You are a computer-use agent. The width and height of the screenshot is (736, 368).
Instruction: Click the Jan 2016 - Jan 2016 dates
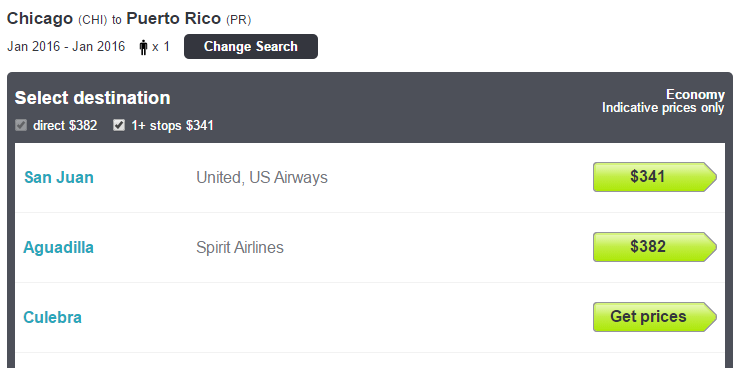pos(66,46)
